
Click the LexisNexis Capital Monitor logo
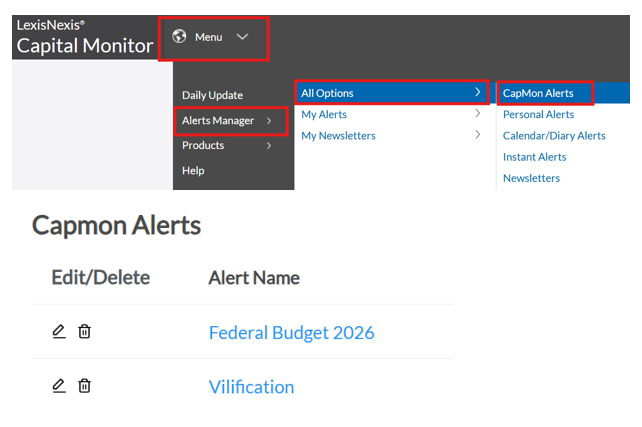point(84,37)
